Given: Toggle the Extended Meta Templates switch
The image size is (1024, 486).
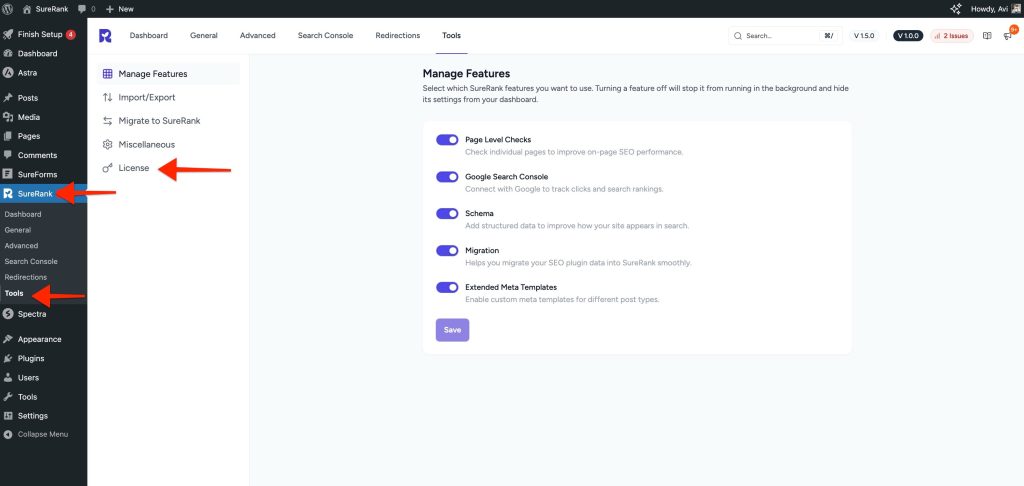Looking at the screenshot, I should tap(447, 287).
